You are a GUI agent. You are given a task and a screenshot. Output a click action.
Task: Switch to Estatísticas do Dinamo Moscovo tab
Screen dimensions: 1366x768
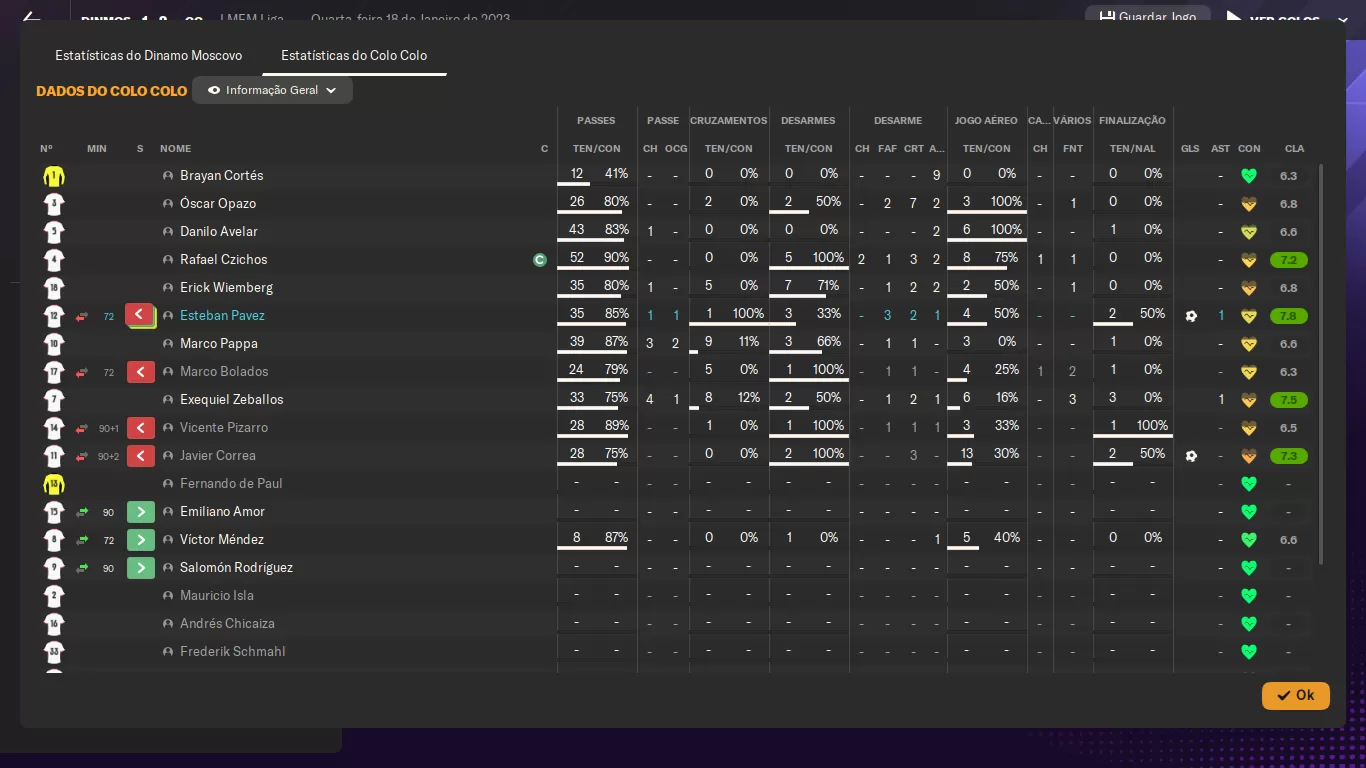click(148, 56)
